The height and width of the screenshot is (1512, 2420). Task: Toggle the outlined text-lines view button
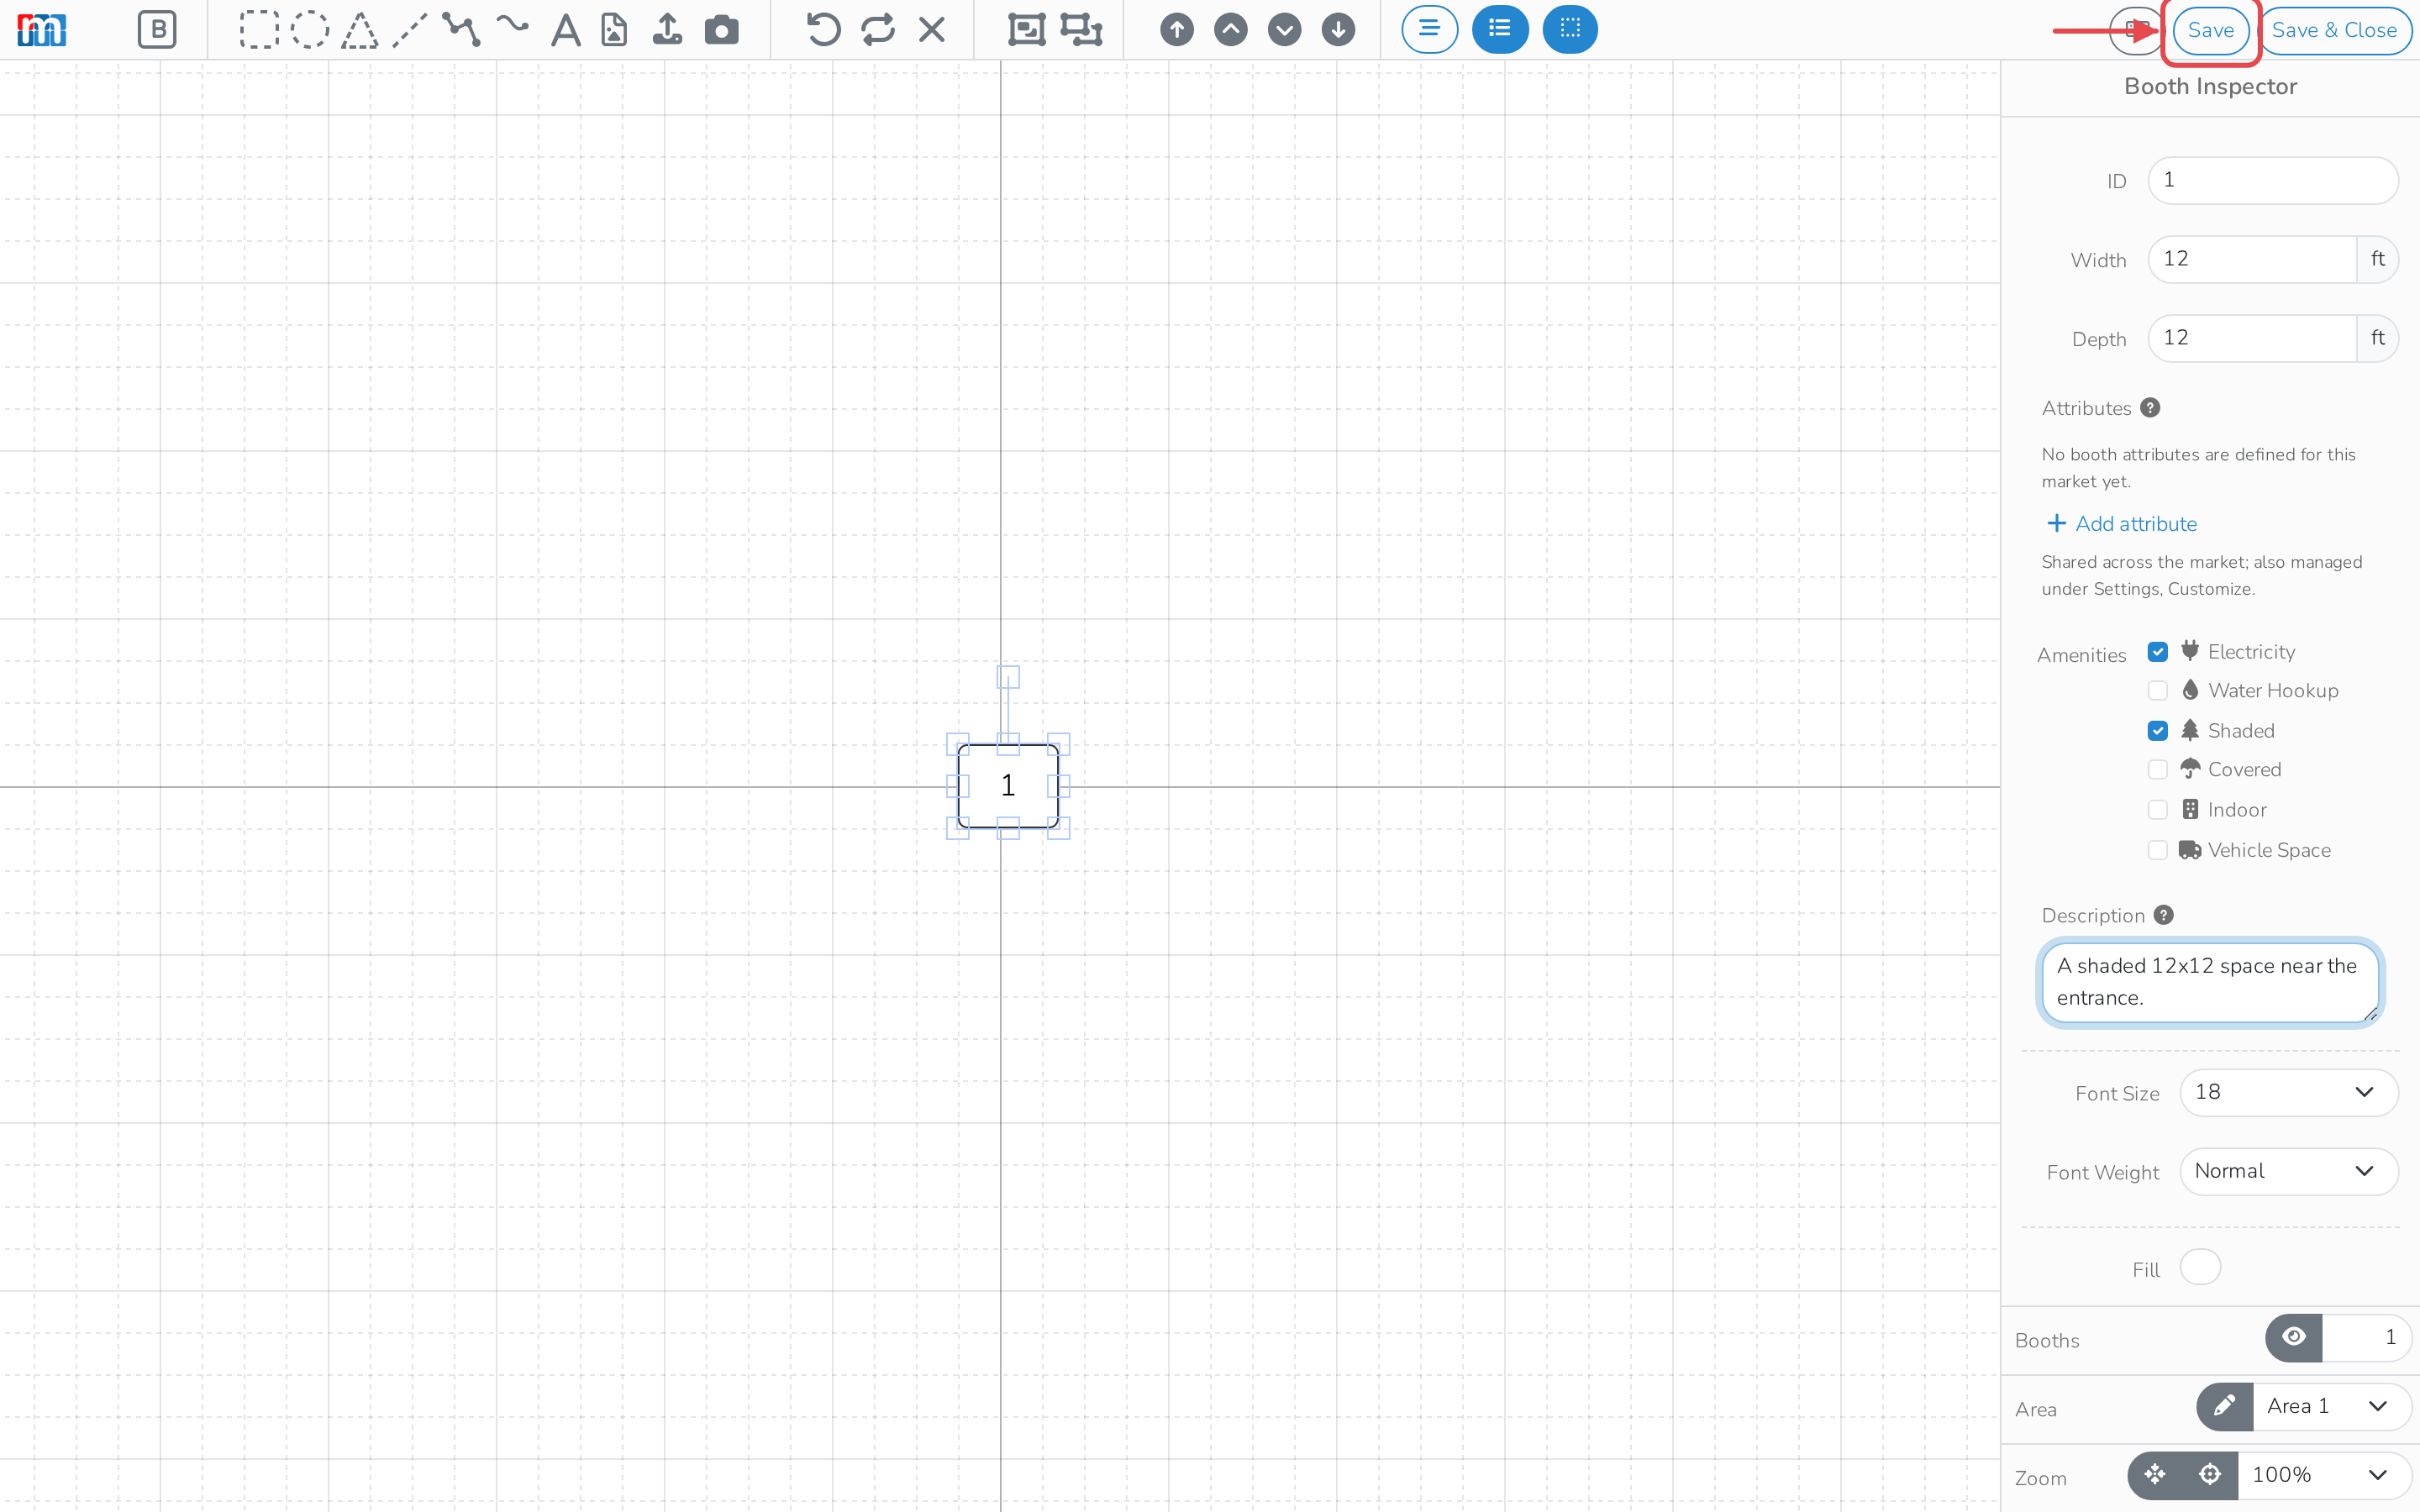(x=1429, y=29)
